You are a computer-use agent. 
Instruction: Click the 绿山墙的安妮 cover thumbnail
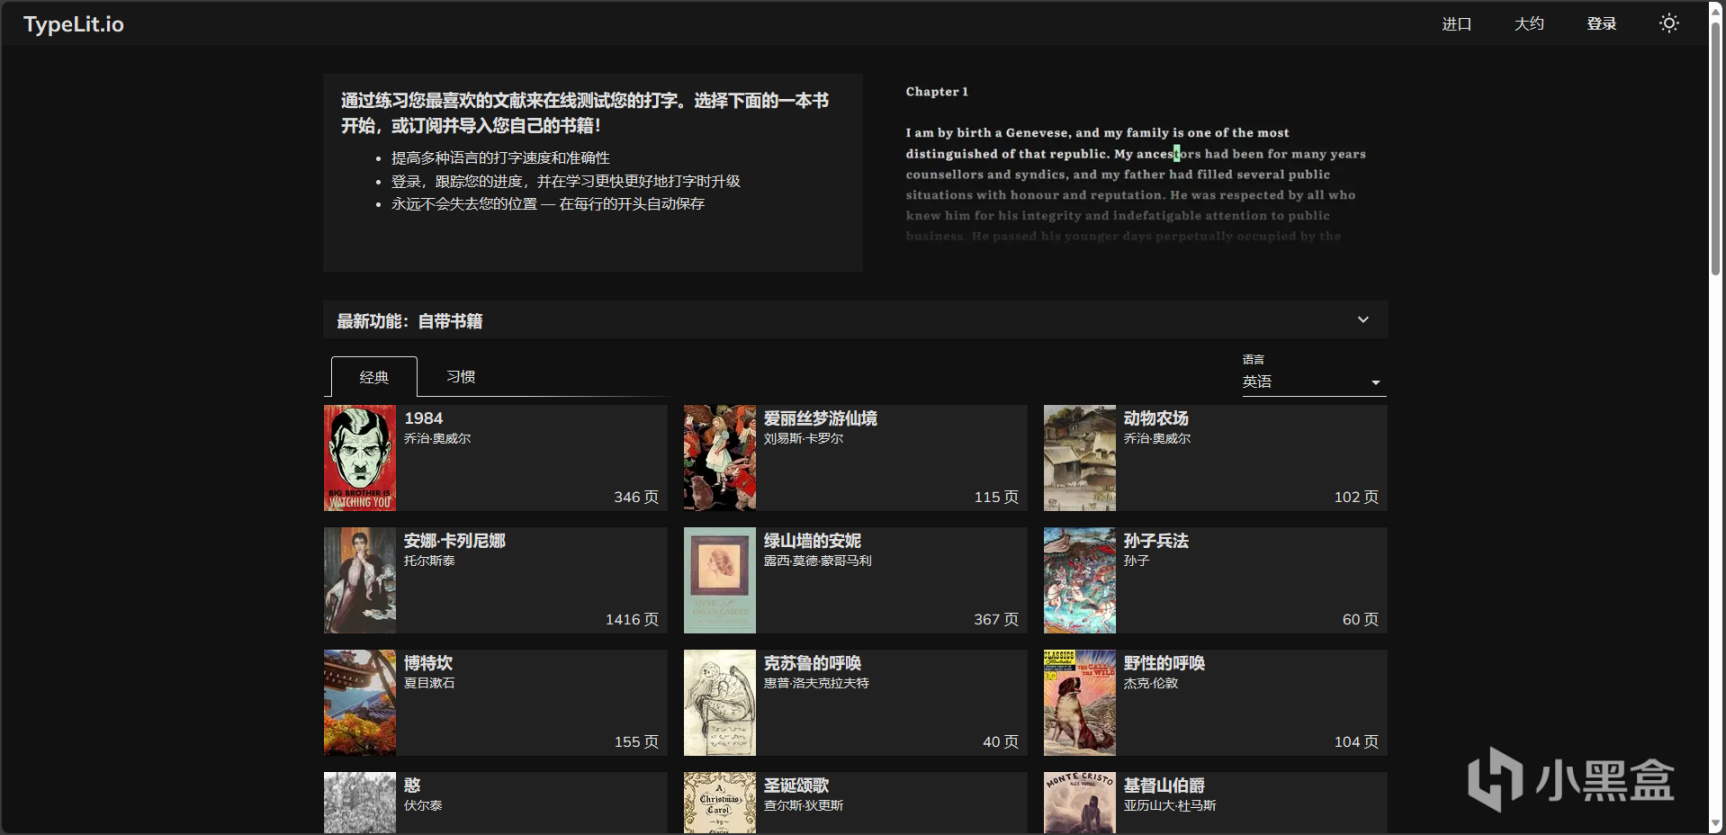tap(720, 580)
